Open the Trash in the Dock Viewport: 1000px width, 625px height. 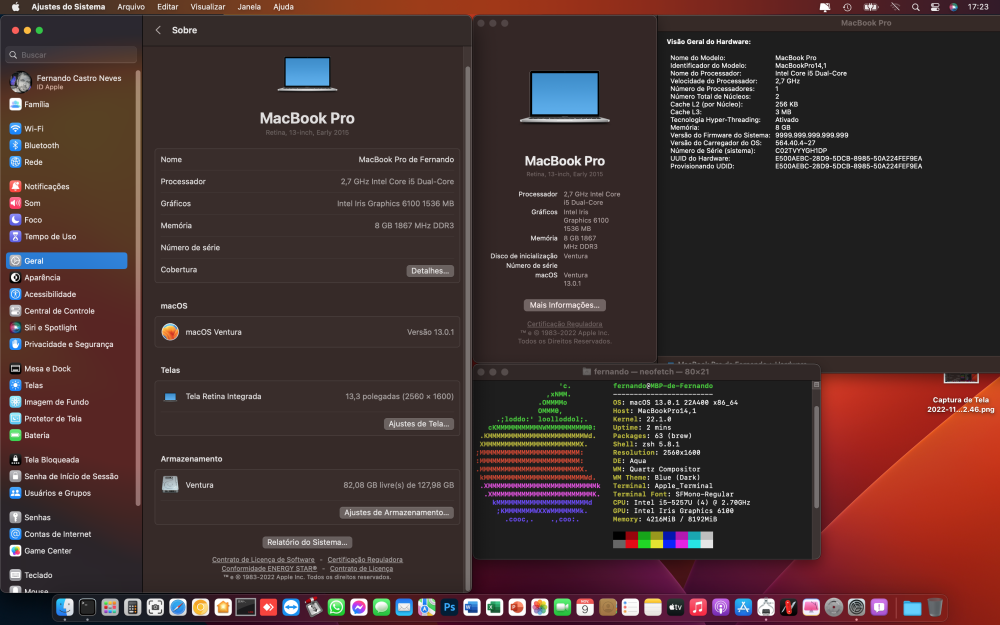click(934, 608)
